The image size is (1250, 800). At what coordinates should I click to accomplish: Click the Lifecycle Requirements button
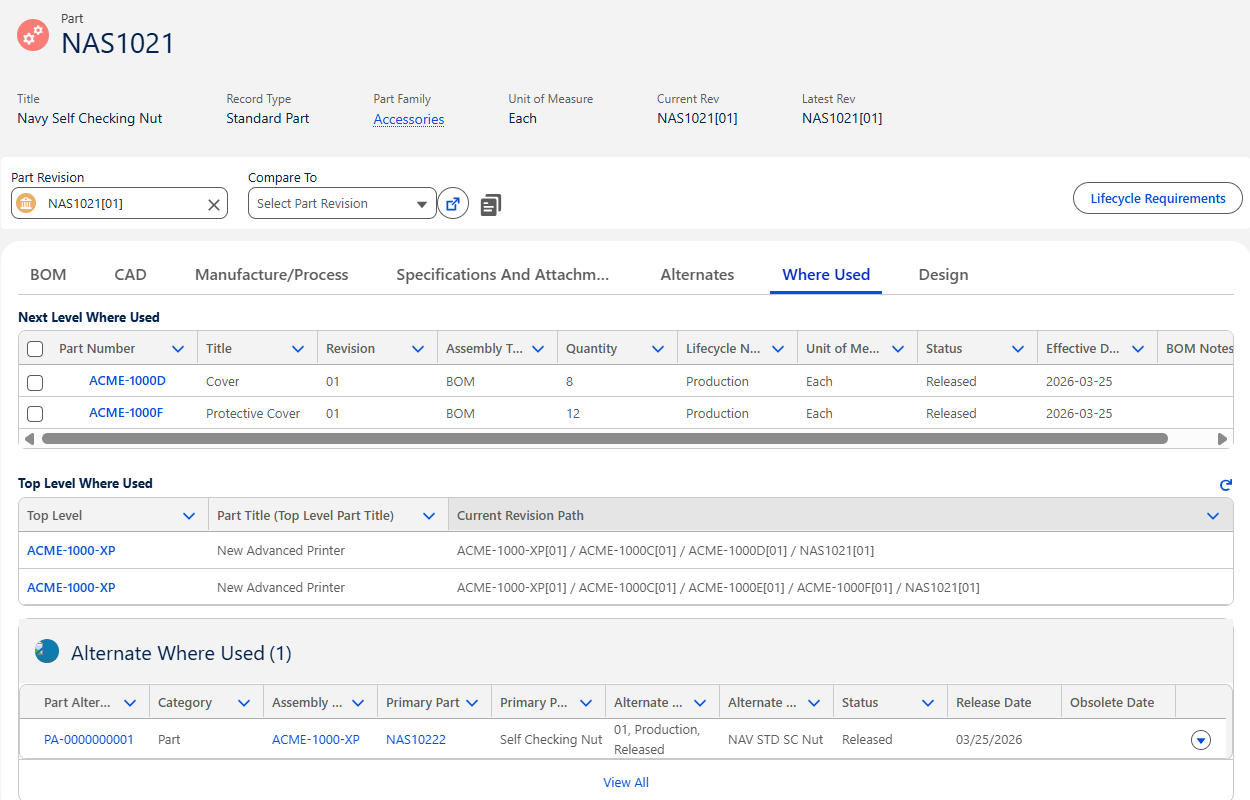1157,198
